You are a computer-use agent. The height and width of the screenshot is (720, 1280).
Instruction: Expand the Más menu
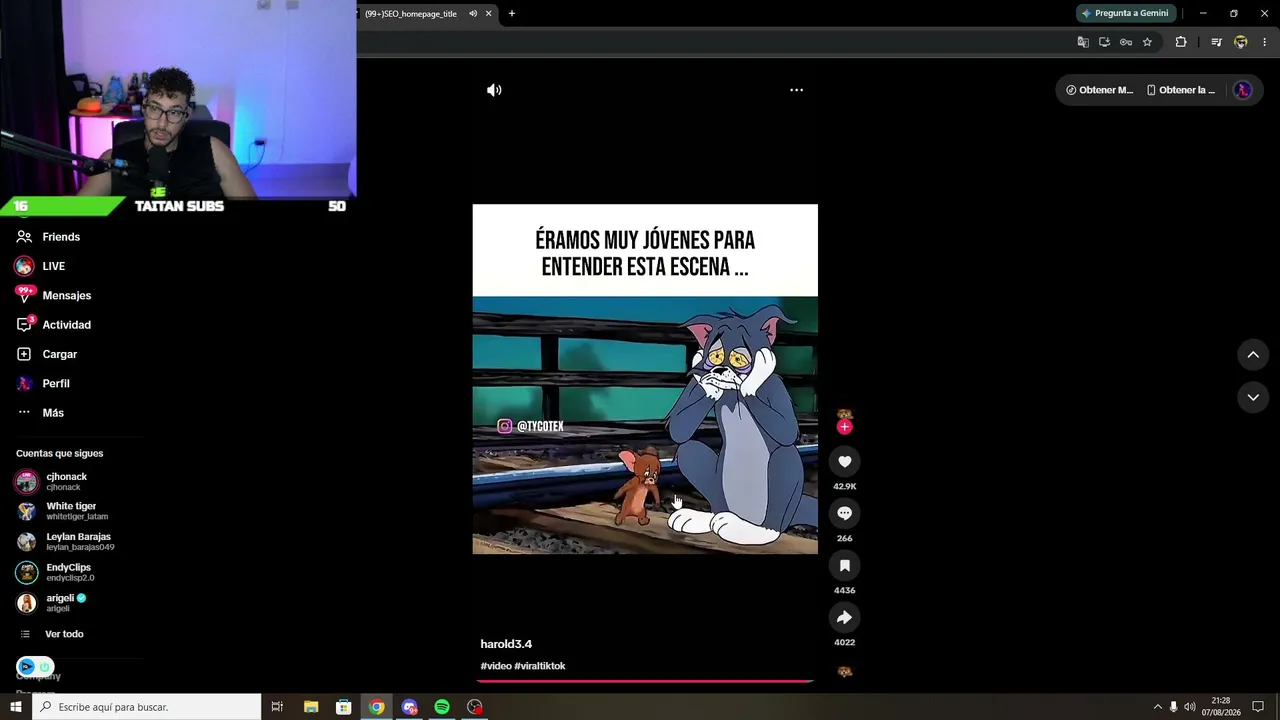click(x=40, y=413)
